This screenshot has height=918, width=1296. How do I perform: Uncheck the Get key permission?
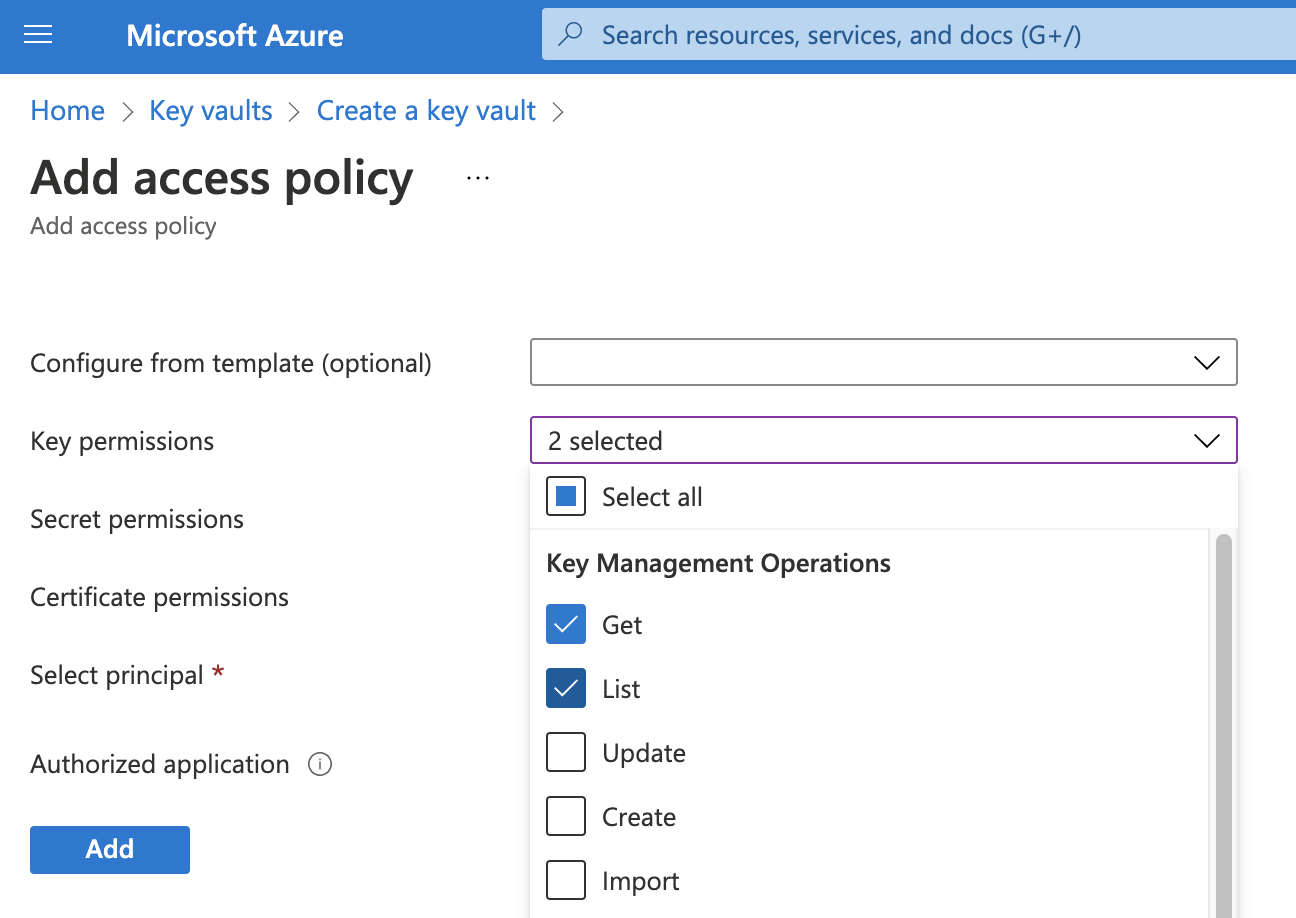pyautogui.click(x=566, y=625)
